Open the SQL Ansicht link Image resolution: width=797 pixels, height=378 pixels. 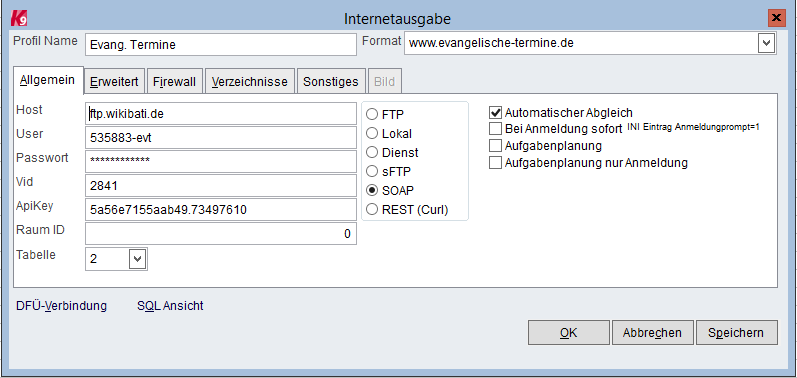coord(170,306)
